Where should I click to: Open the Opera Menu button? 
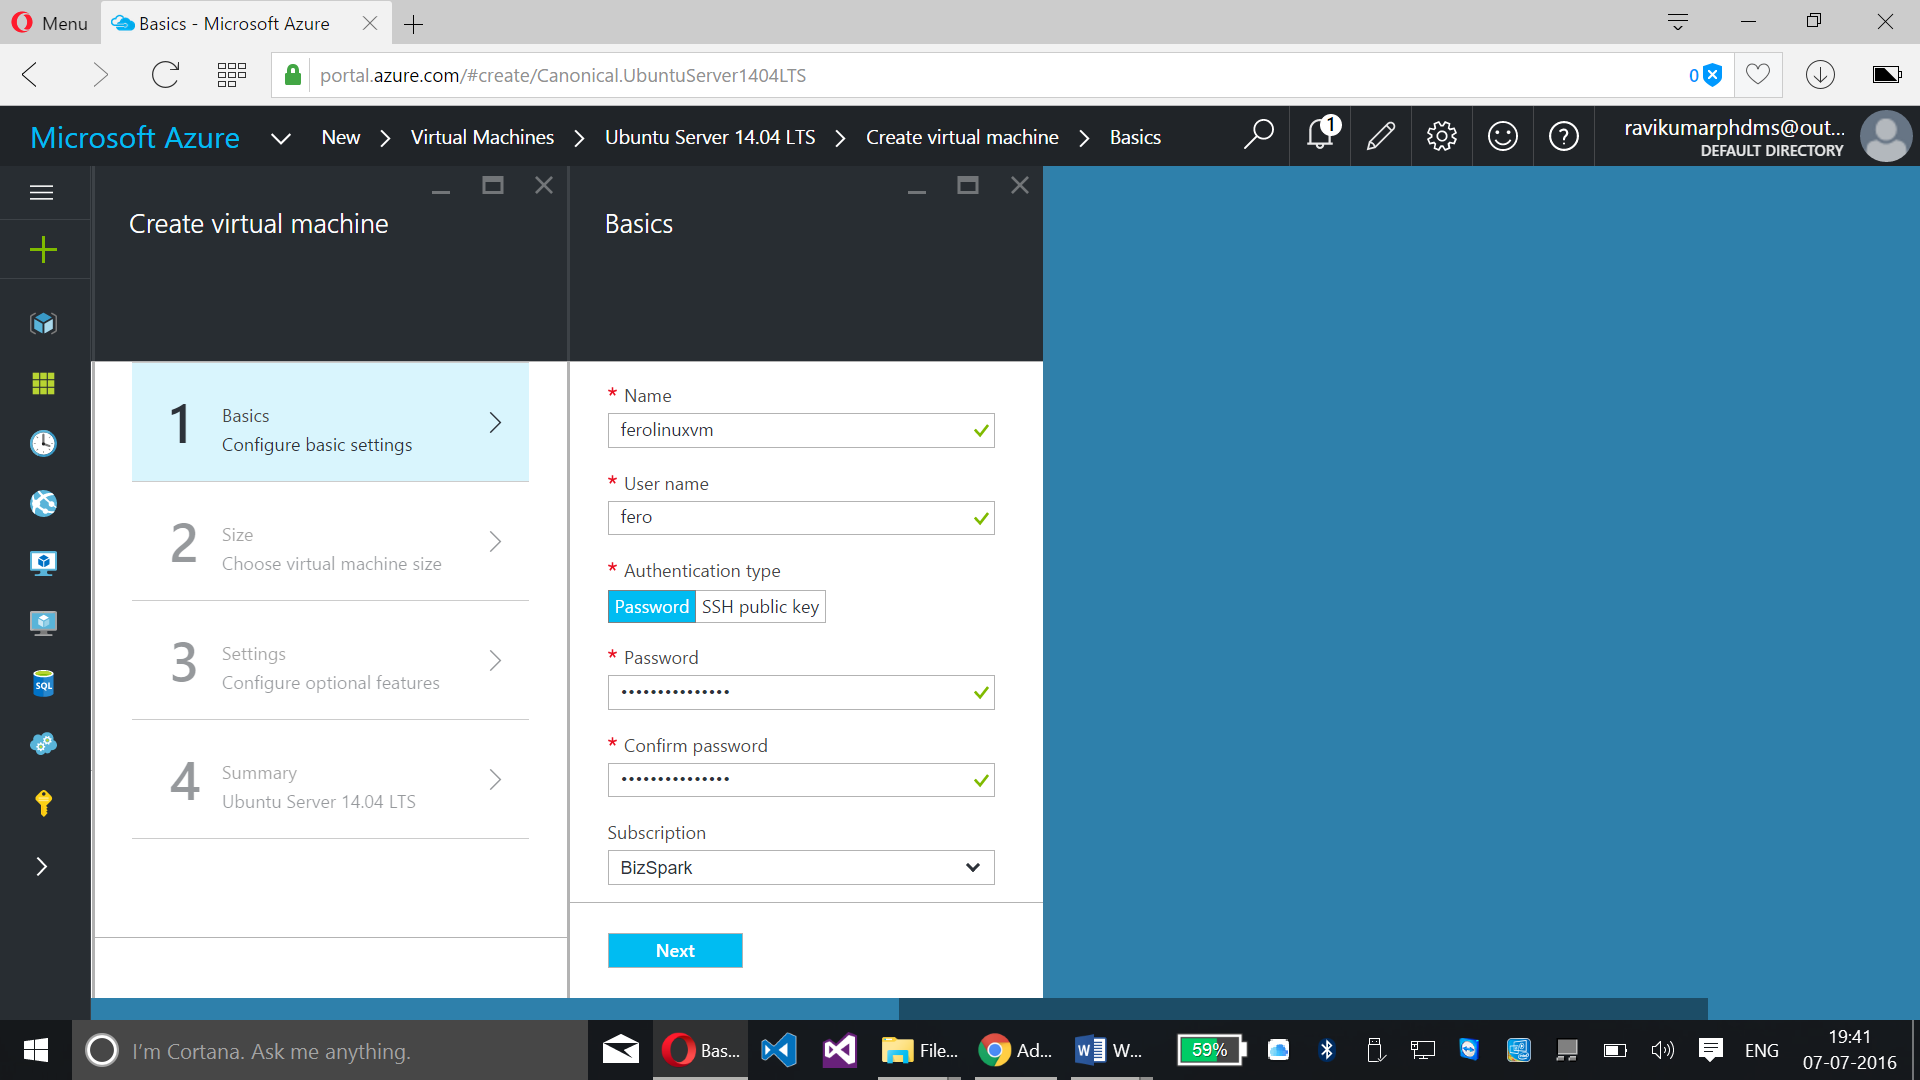[50, 22]
